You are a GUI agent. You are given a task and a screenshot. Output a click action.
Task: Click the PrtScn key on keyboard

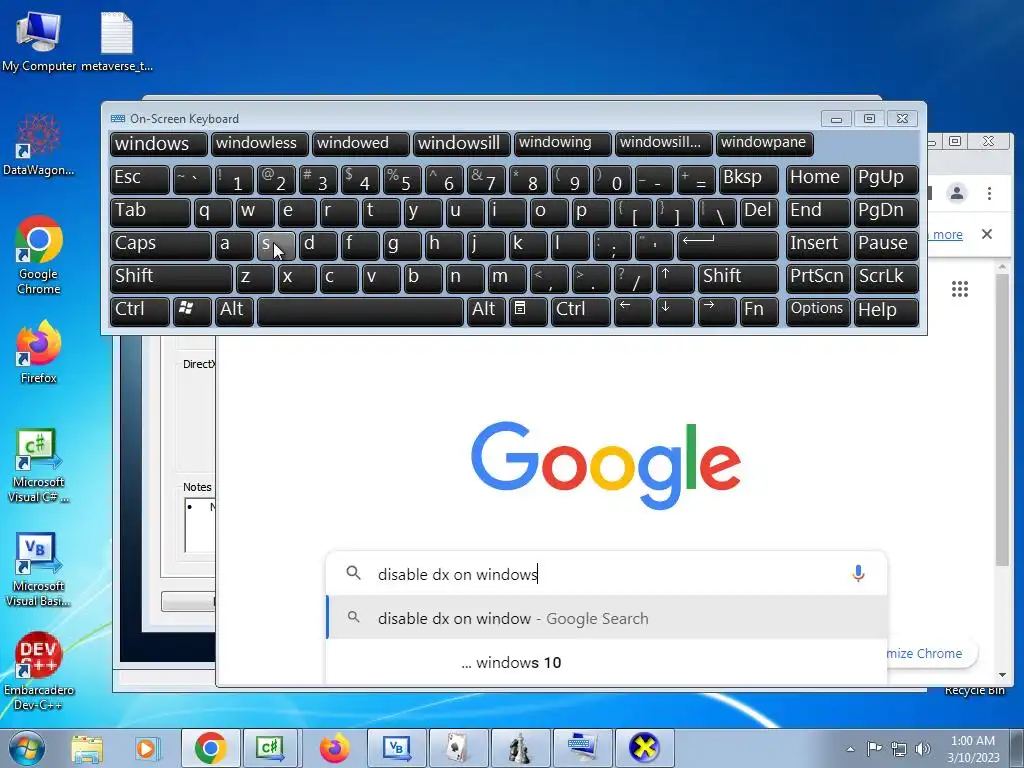[x=818, y=278]
